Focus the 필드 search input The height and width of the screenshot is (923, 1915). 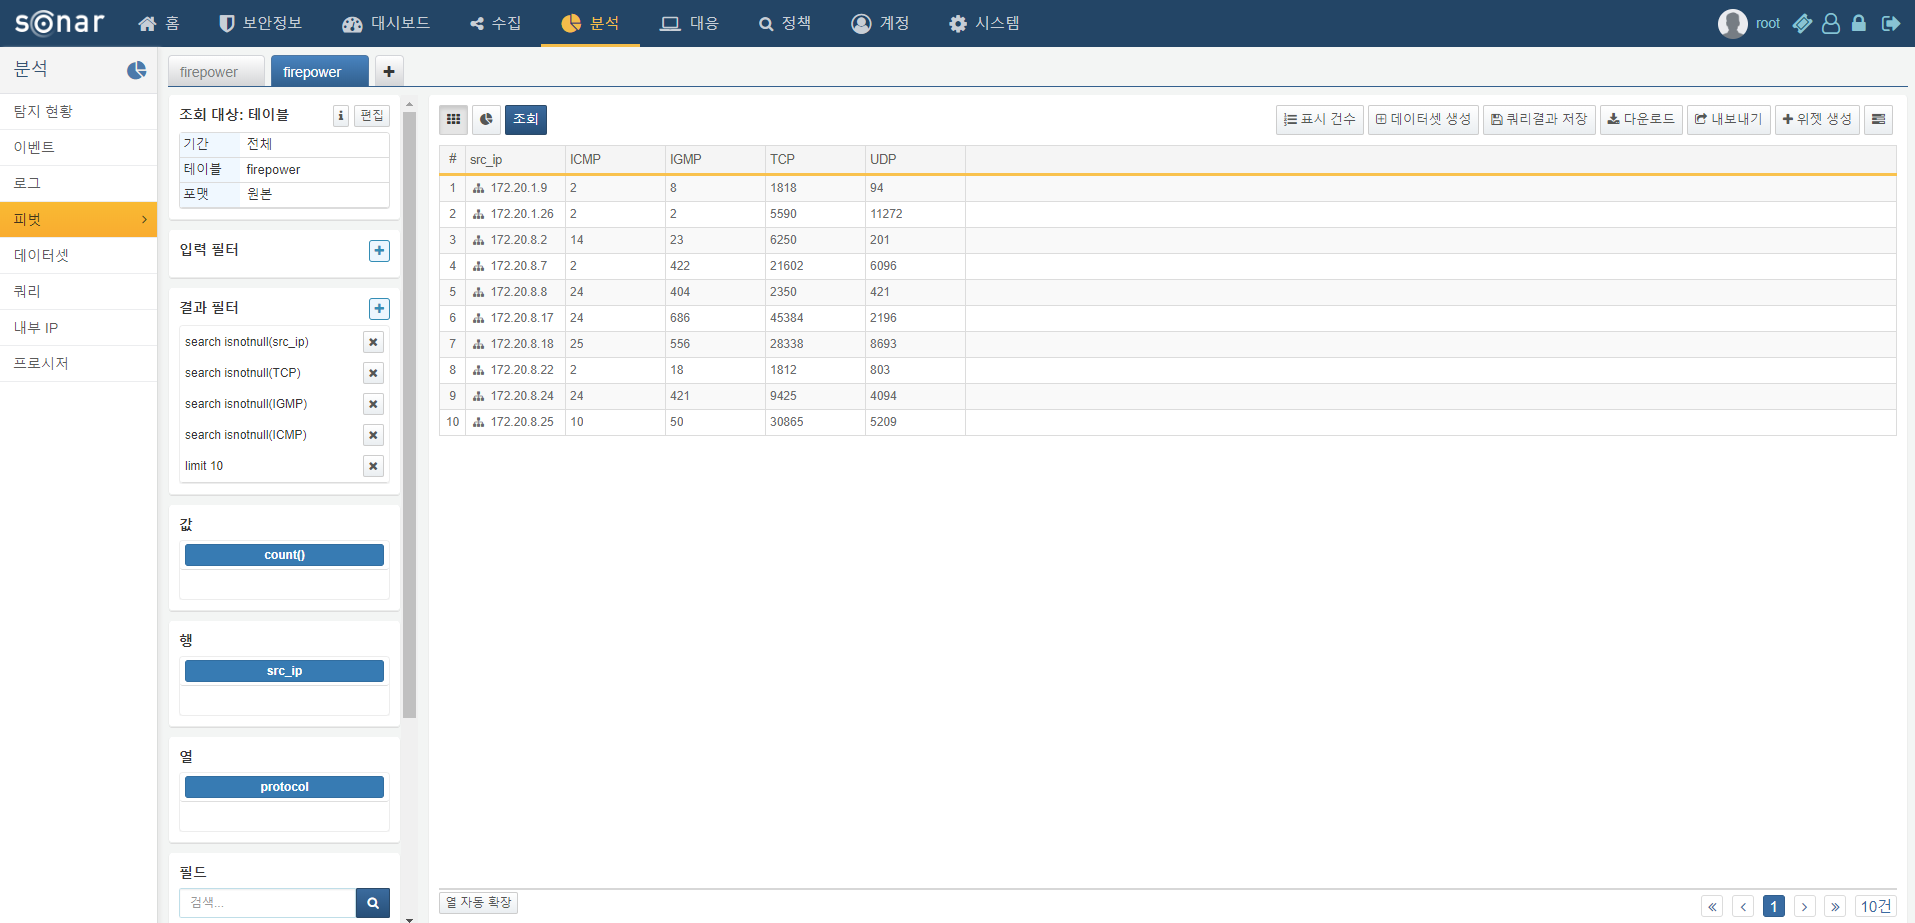[268, 902]
